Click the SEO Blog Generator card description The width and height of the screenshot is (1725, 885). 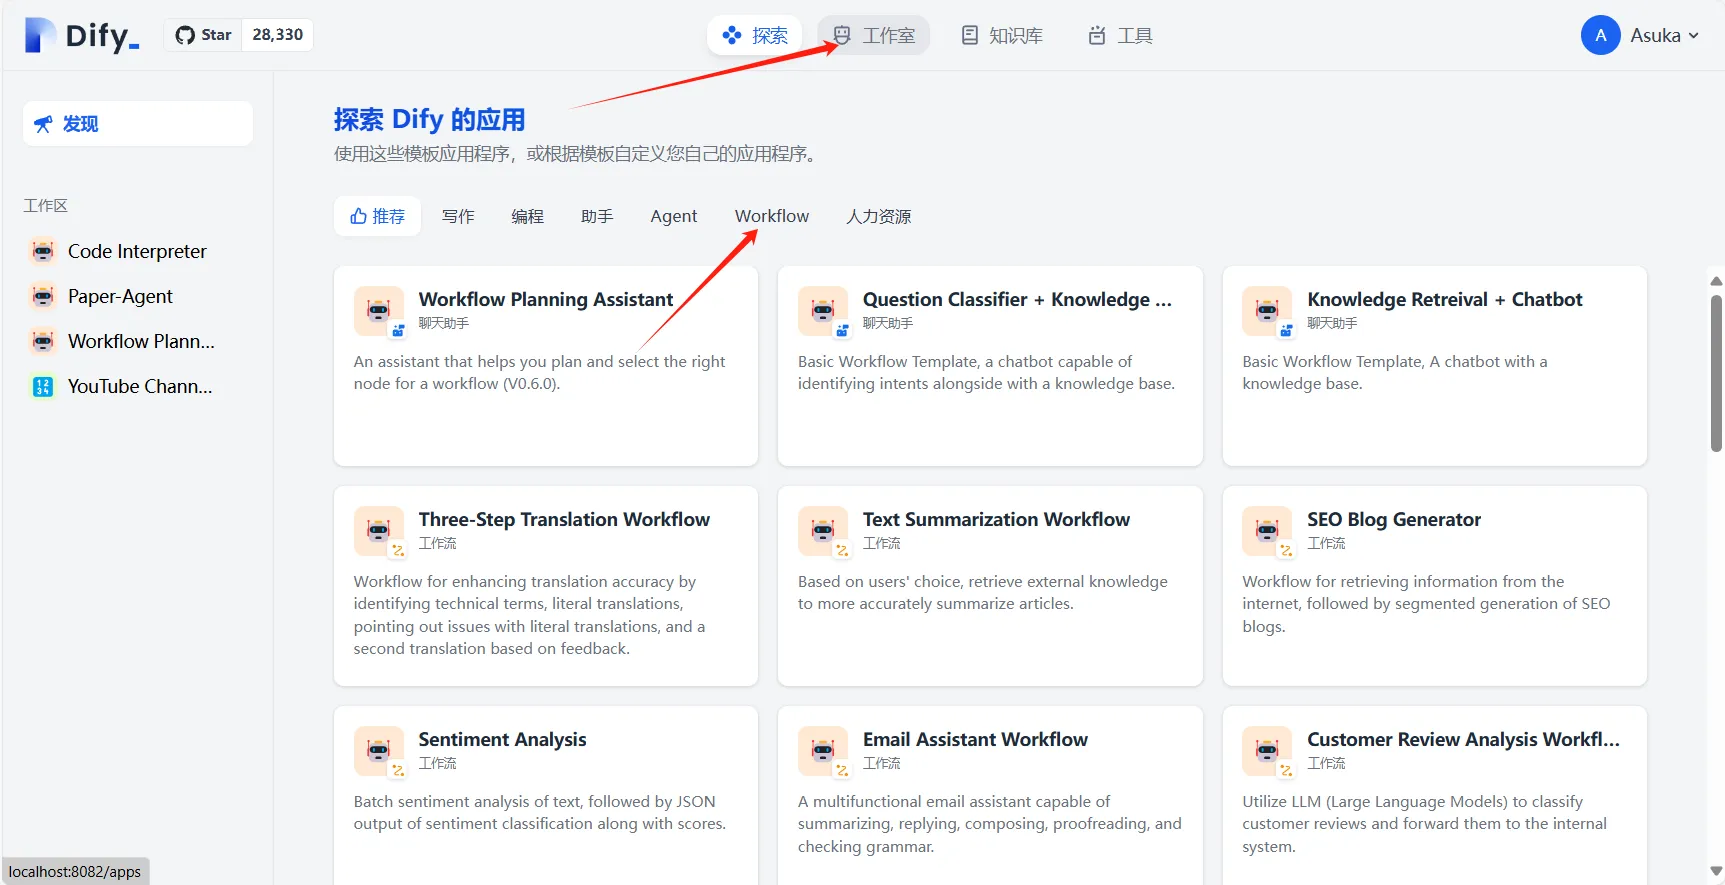1426,604
